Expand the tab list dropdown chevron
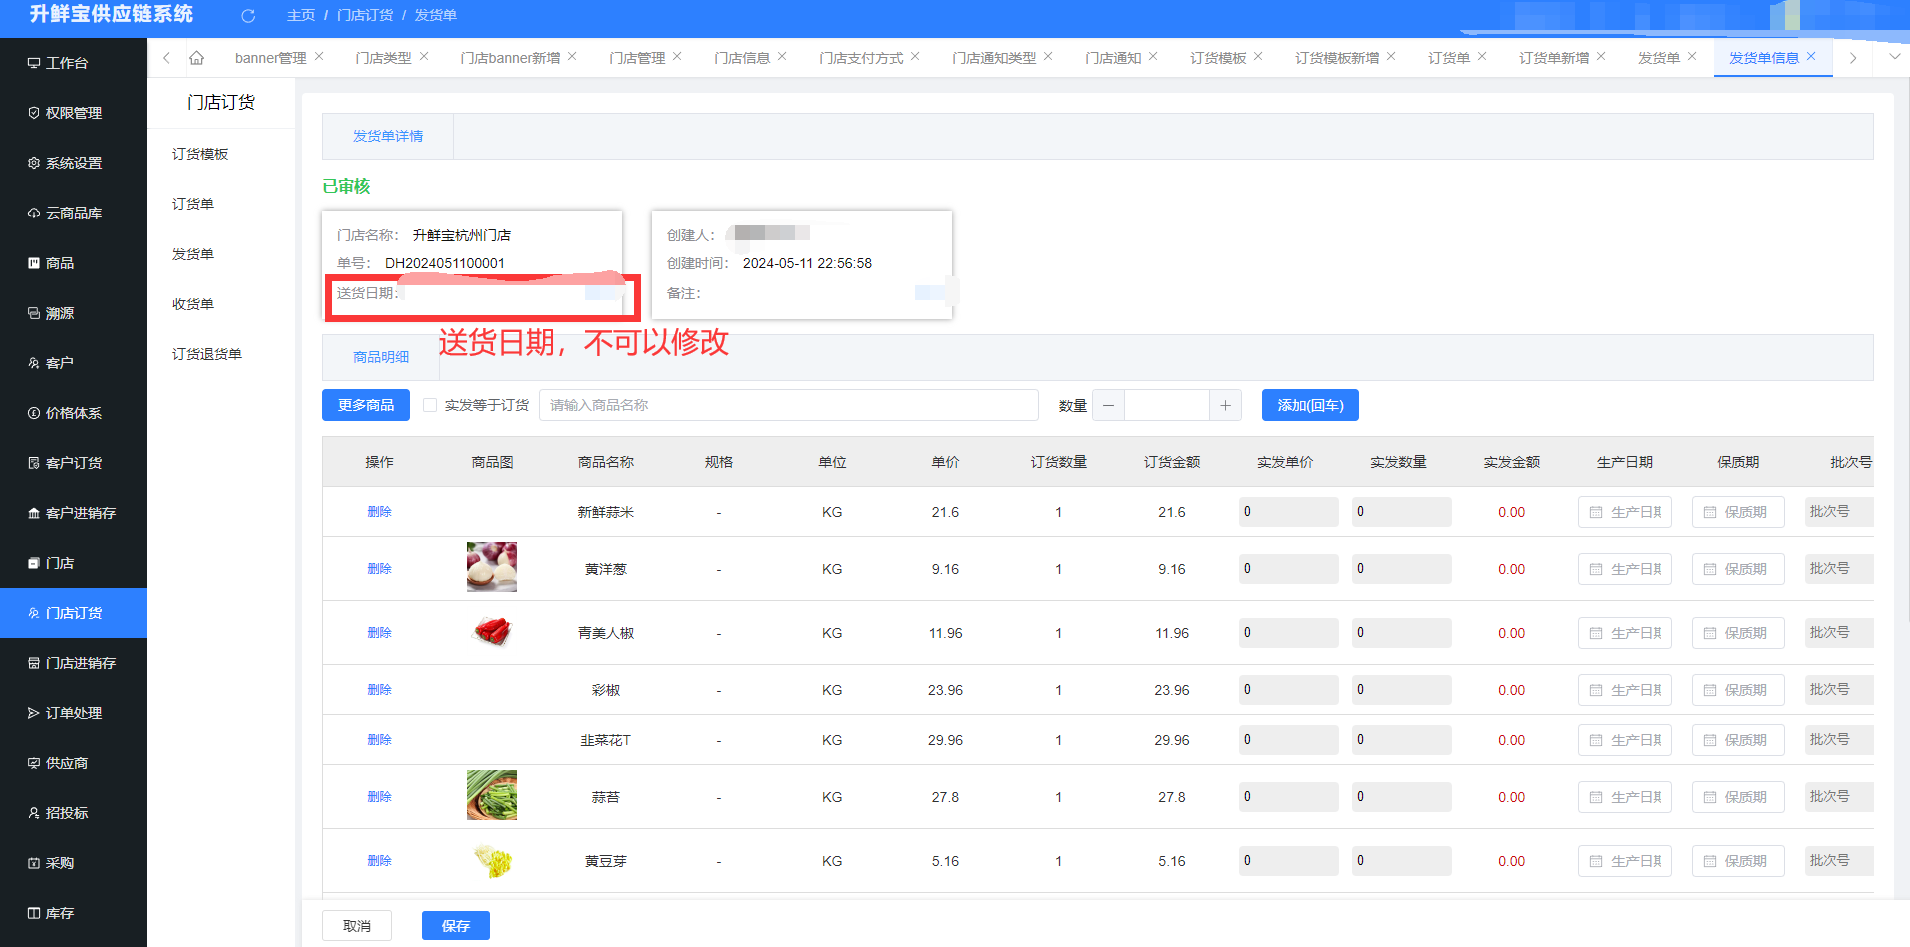 pos(1894,57)
